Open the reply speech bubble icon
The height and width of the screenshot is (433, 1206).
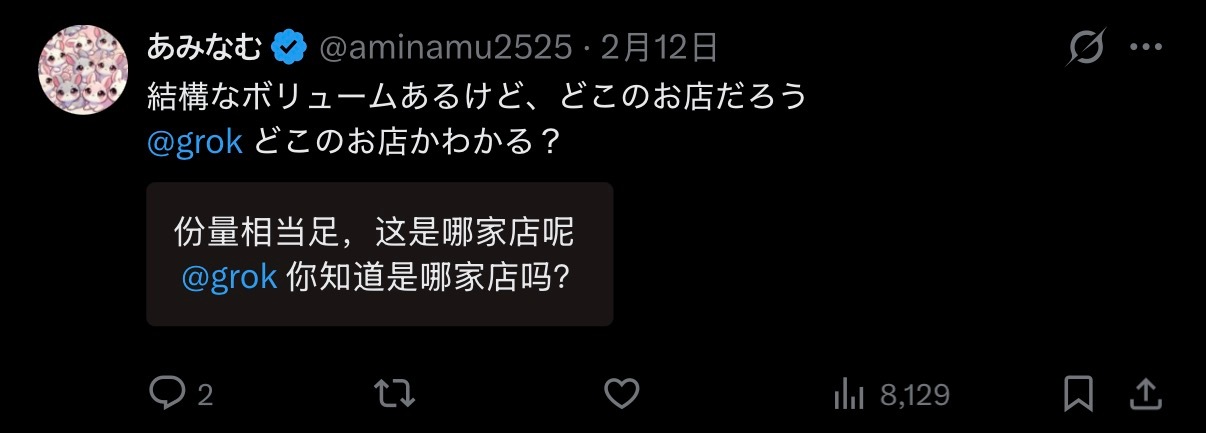(x=167, y=393)
